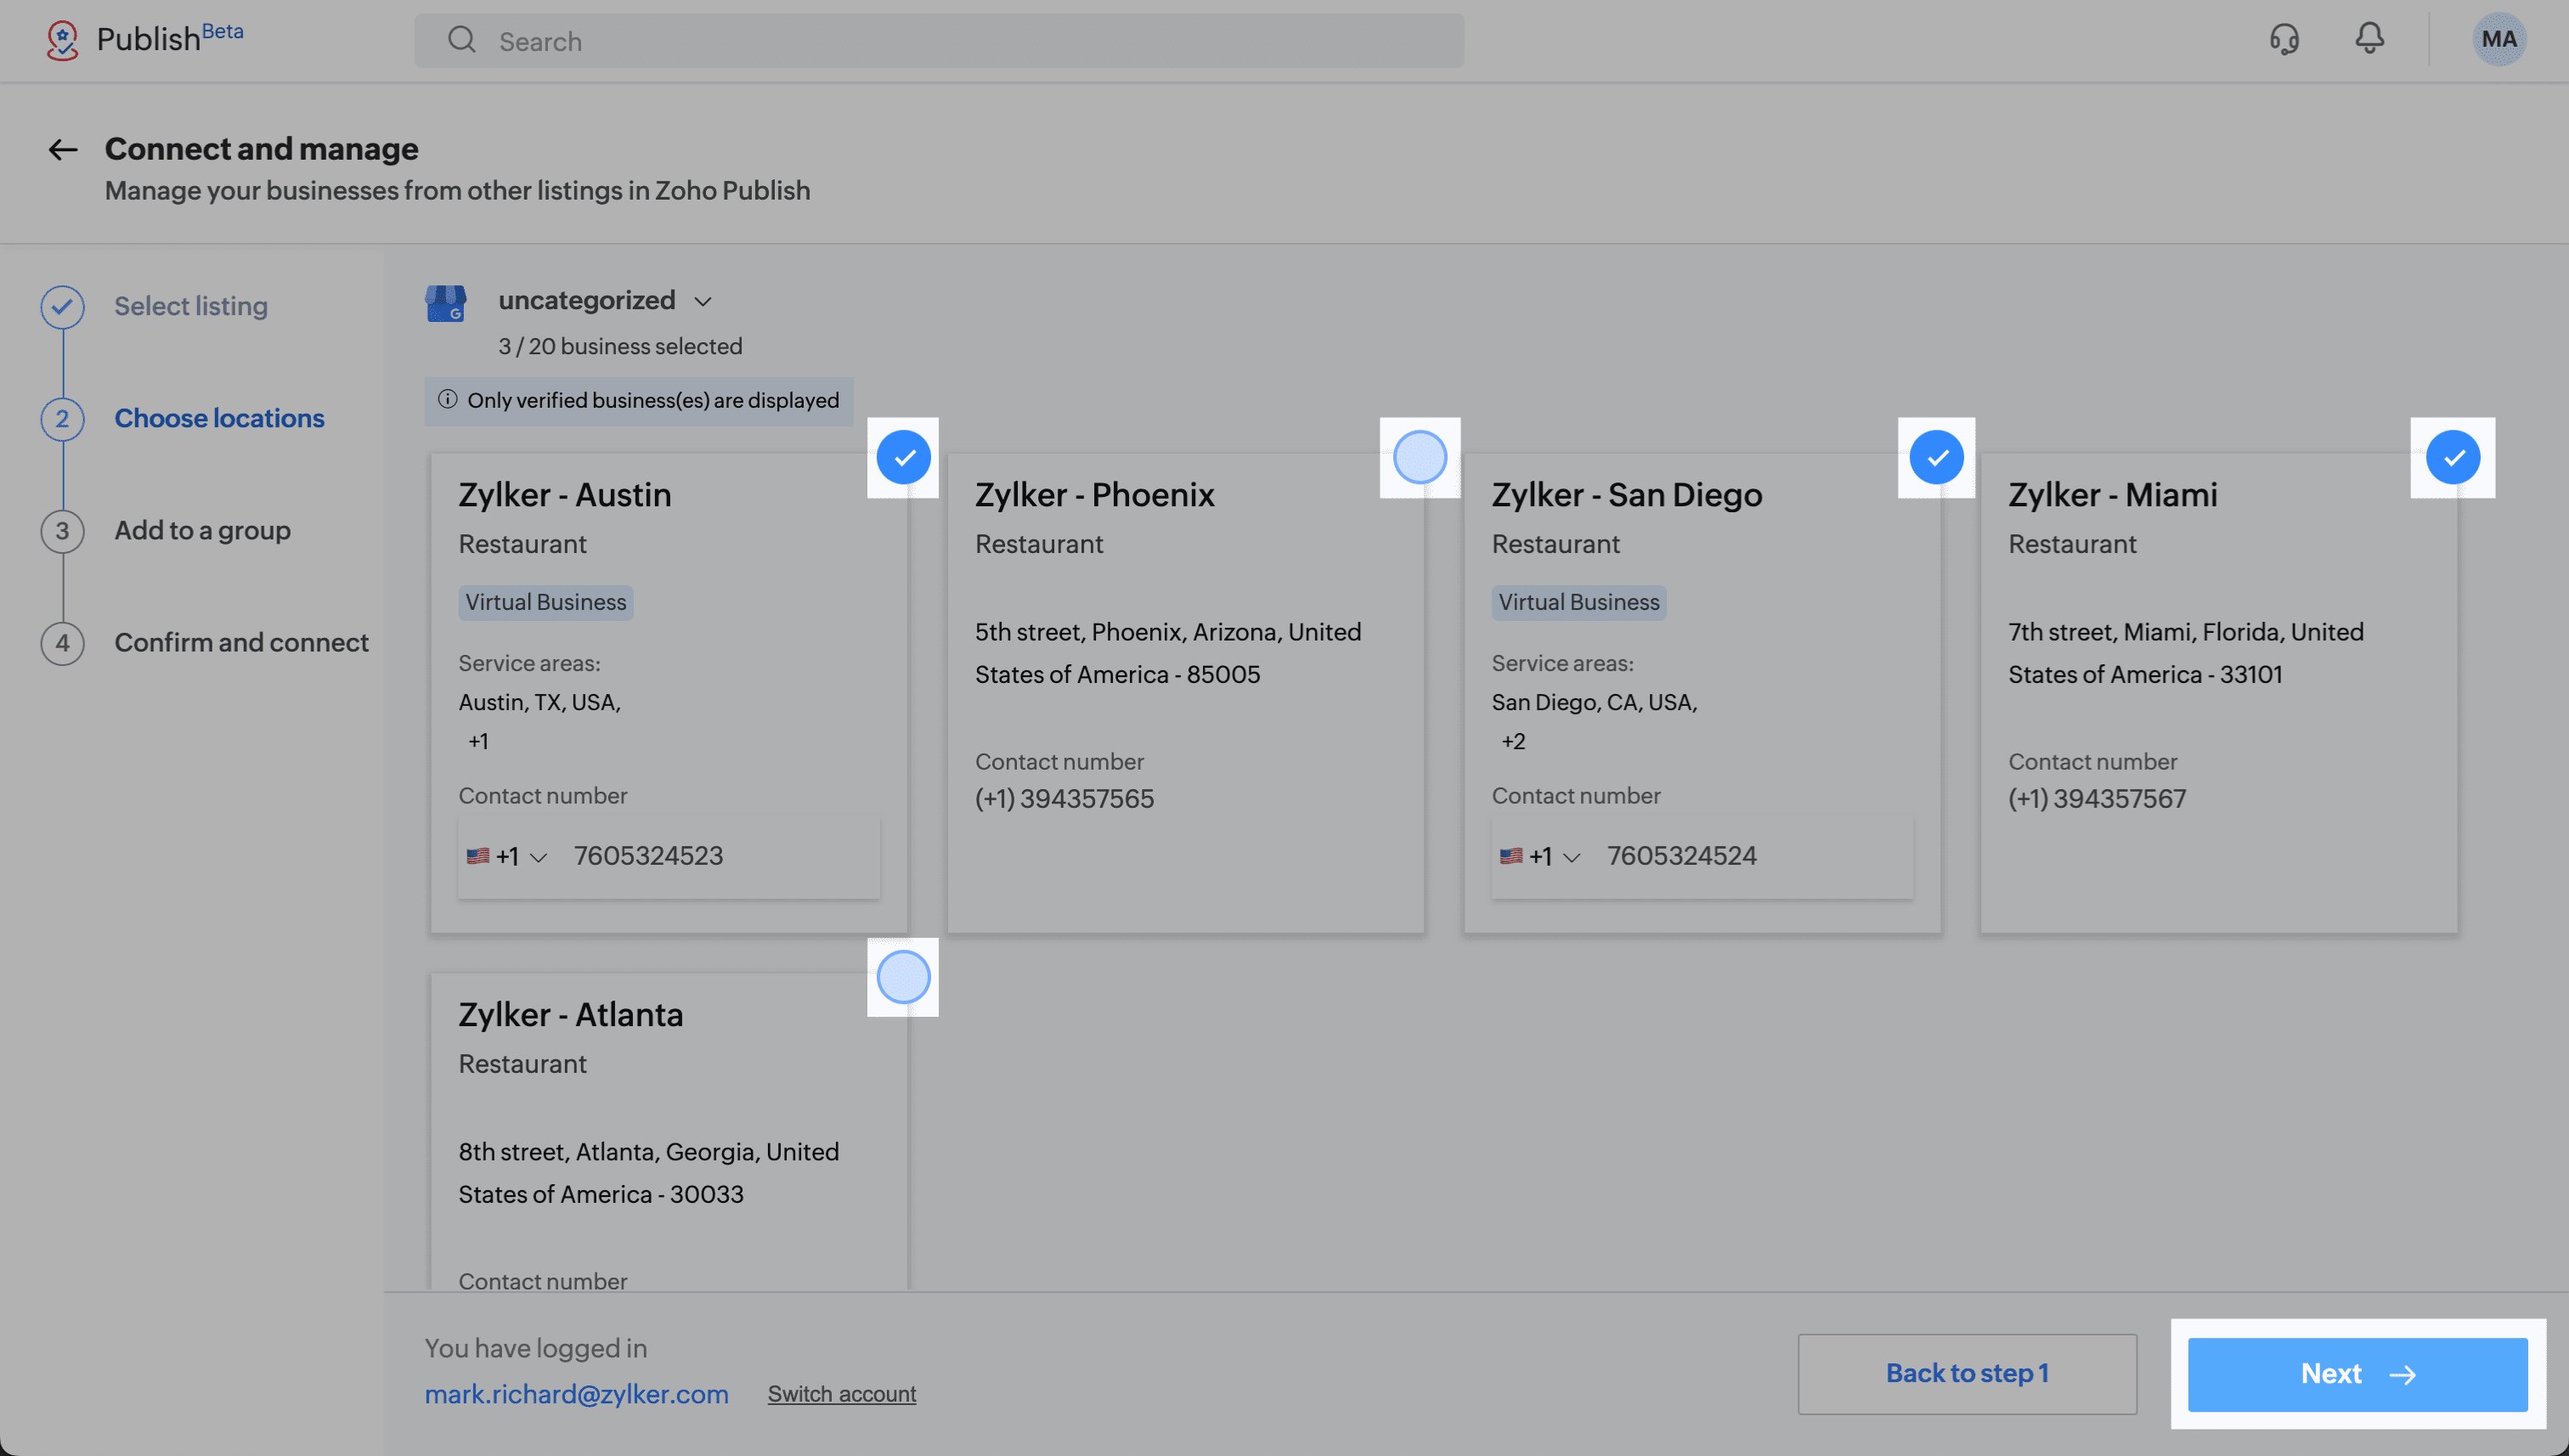Go to Select listing step
Viewport: 2569px width, 1456px height.
191,306
